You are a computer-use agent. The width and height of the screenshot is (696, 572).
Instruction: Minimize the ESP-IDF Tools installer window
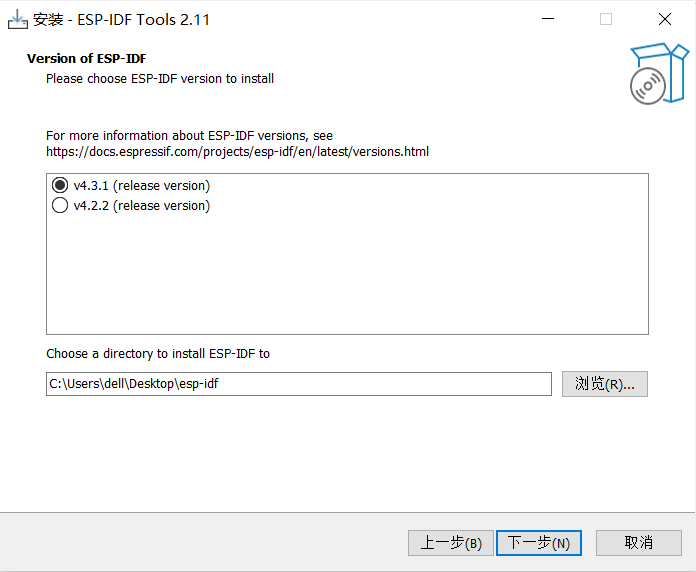tap(548, 19)
